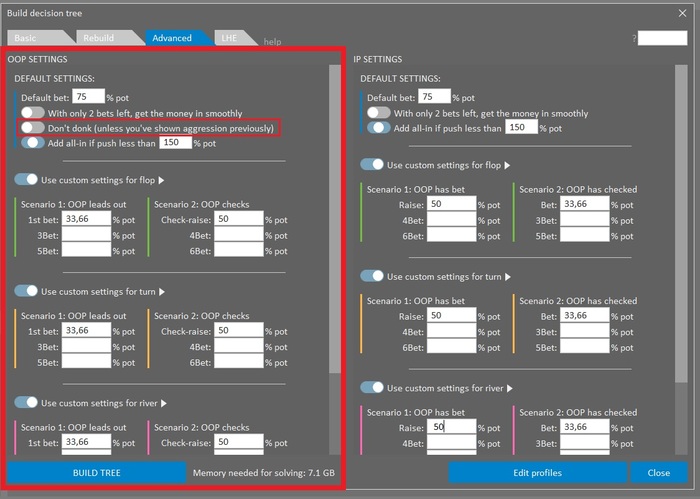This screenshot has height=499, width=700.
Task: Toggle IP 'Use custom settings for flop'
Action: pyautogui.click(x=372, y=164)
